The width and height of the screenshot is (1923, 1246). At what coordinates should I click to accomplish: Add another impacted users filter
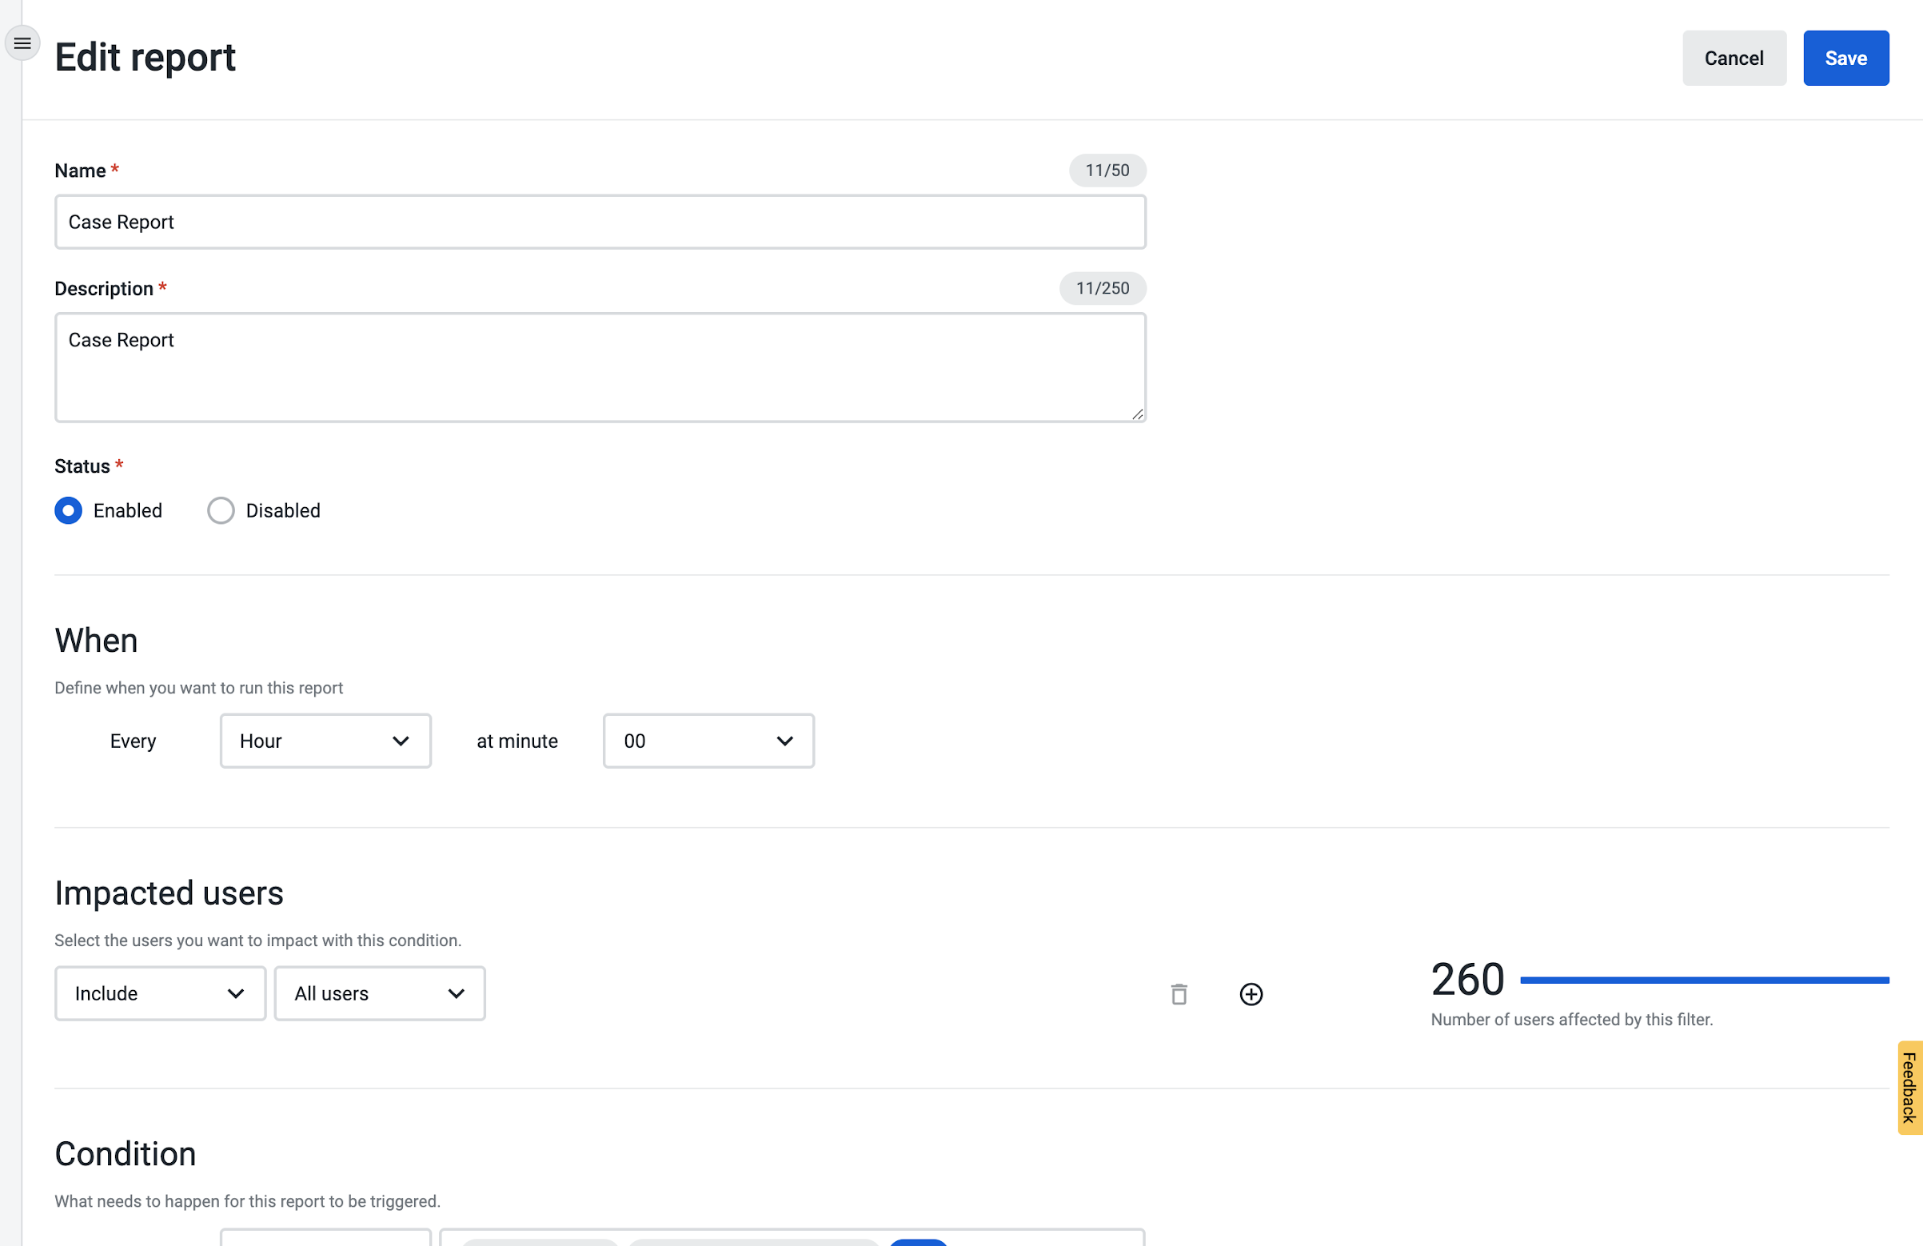click(x=1251, y=993)
